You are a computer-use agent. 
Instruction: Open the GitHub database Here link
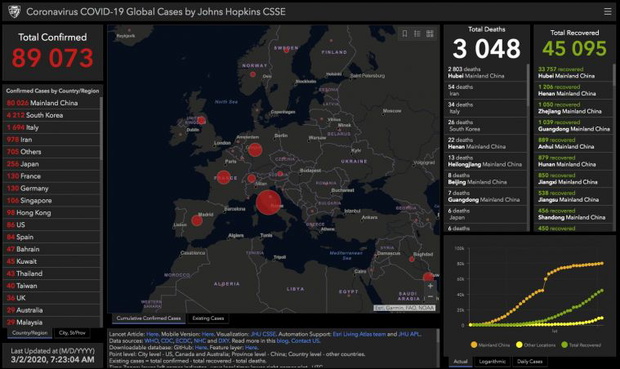tap(201, 347)
